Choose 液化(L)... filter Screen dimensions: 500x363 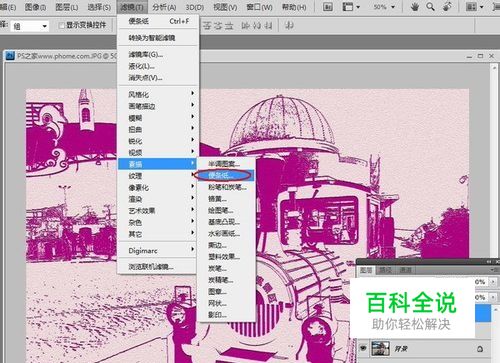click(x=158, y=66)
